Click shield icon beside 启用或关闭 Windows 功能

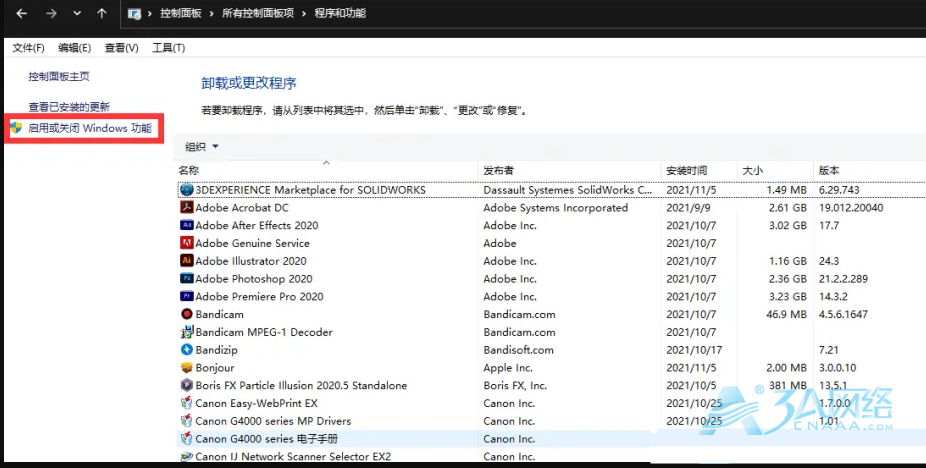point(17,128)
